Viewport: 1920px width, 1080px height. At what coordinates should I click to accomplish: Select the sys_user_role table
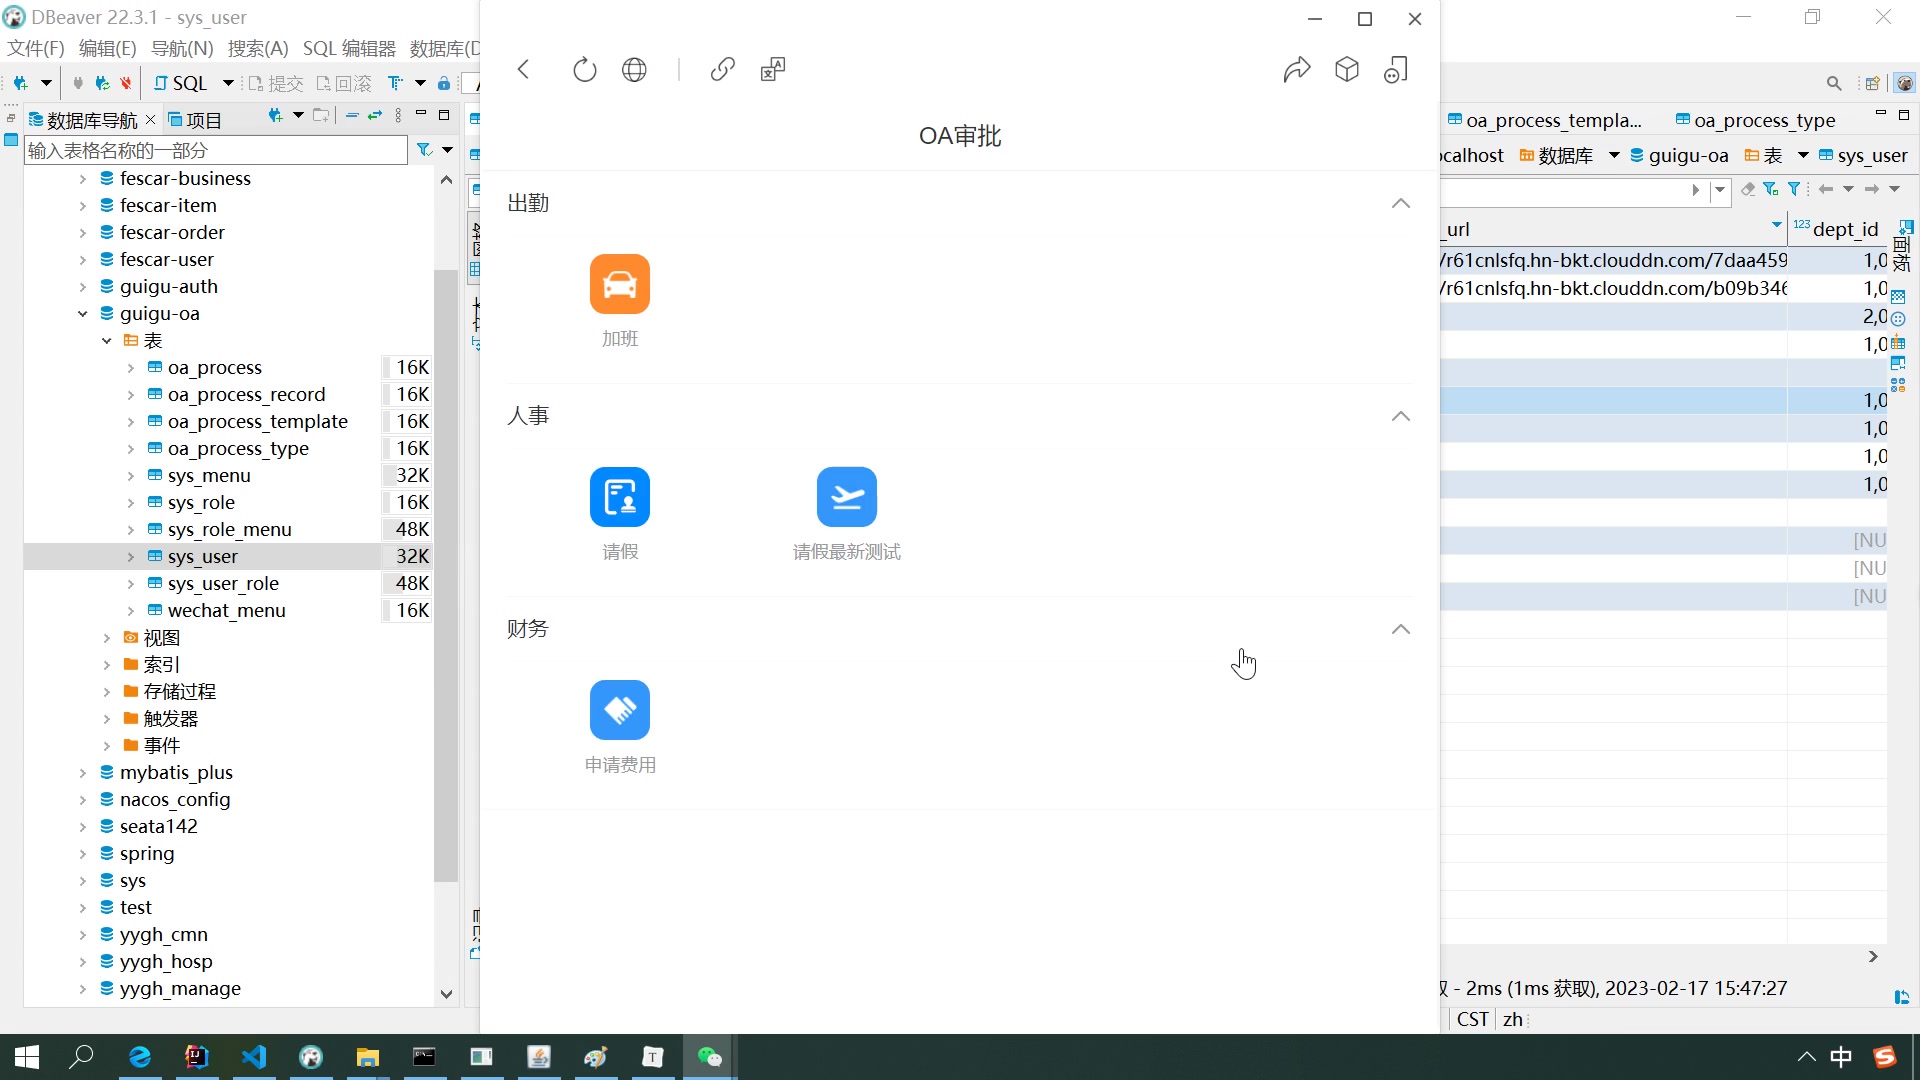click(x=223, y=584)
